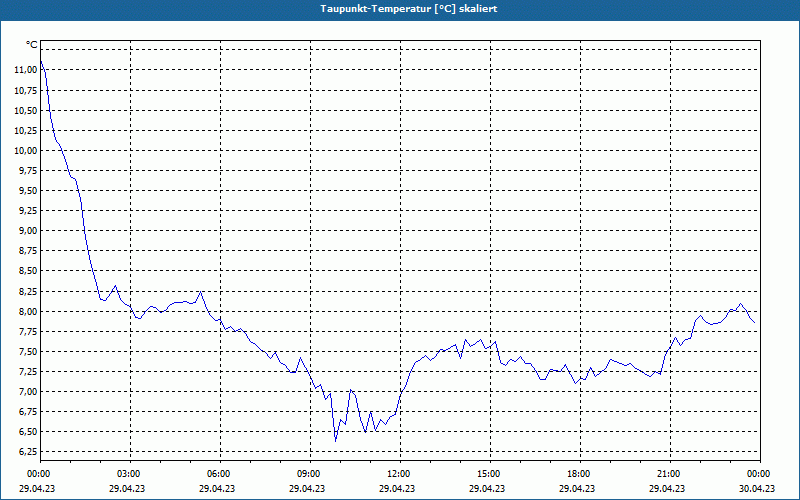Select the 6,75 y-axis label
The width and height of the screenshot is (800, 500).
pyautogui.click(x=28, y=412)
